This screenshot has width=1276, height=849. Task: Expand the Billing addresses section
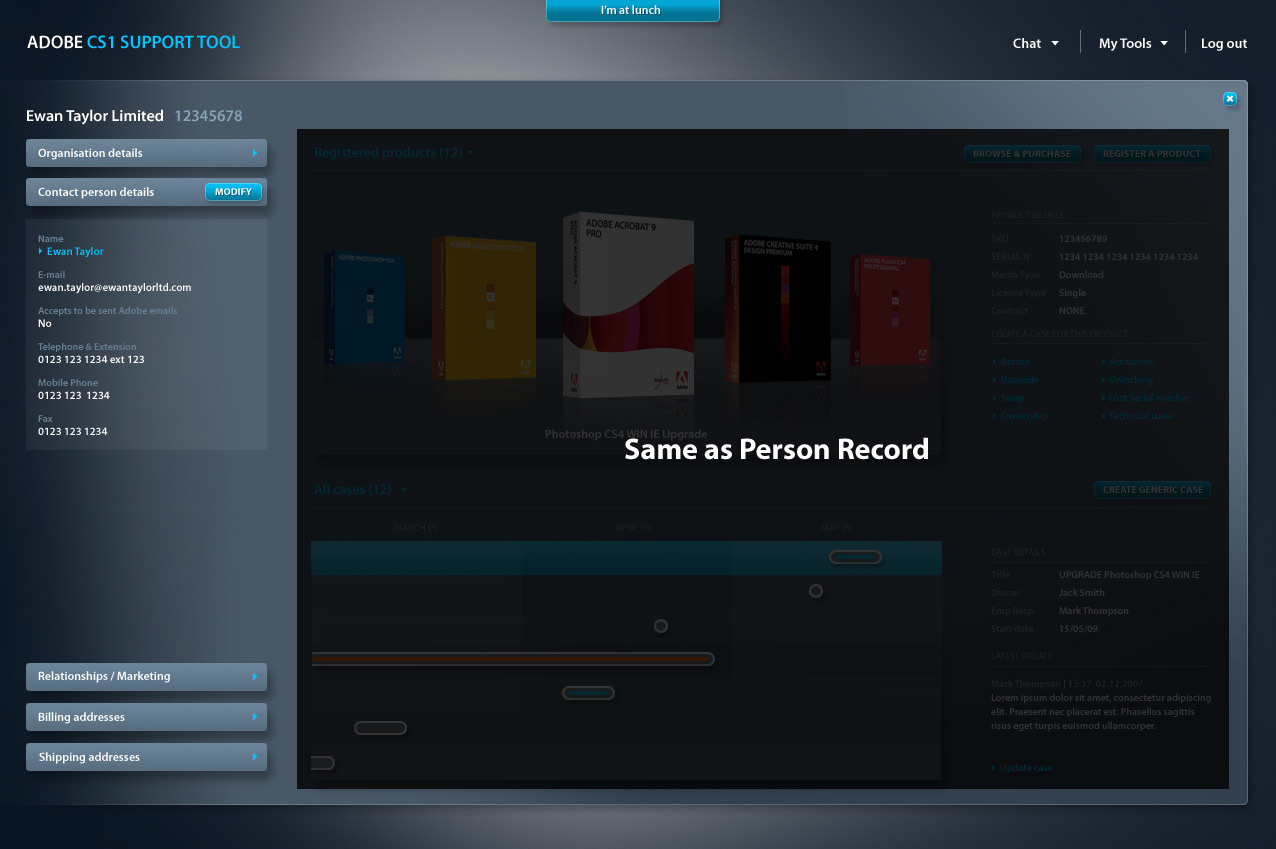pyautogui.click(x=146, y=717)
